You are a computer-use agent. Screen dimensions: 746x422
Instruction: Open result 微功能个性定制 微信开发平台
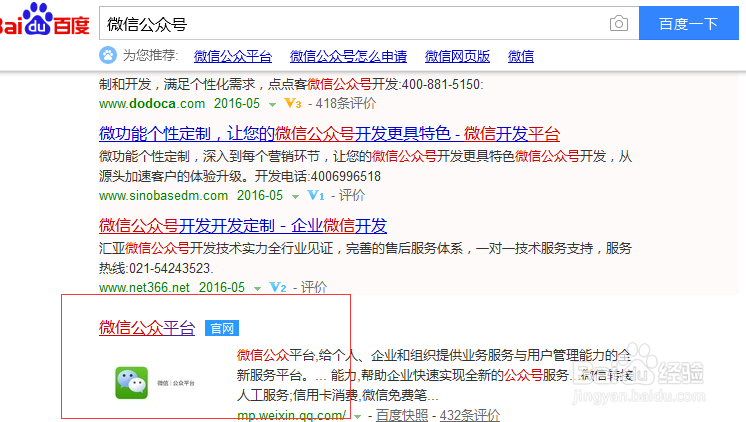pyautogui.click(x=329, y=134)
